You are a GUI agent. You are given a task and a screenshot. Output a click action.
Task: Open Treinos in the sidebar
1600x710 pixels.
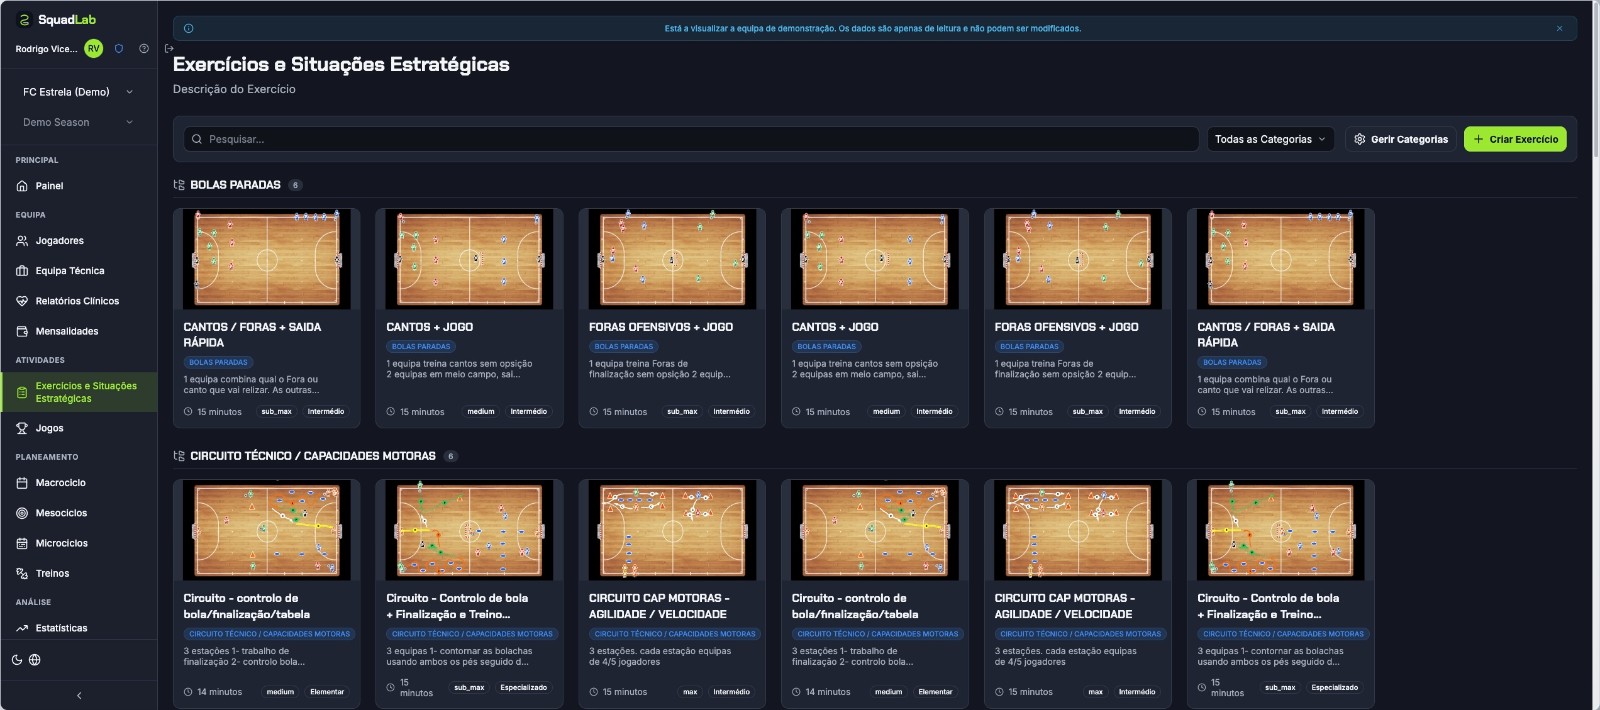click(x=79, y=573)
